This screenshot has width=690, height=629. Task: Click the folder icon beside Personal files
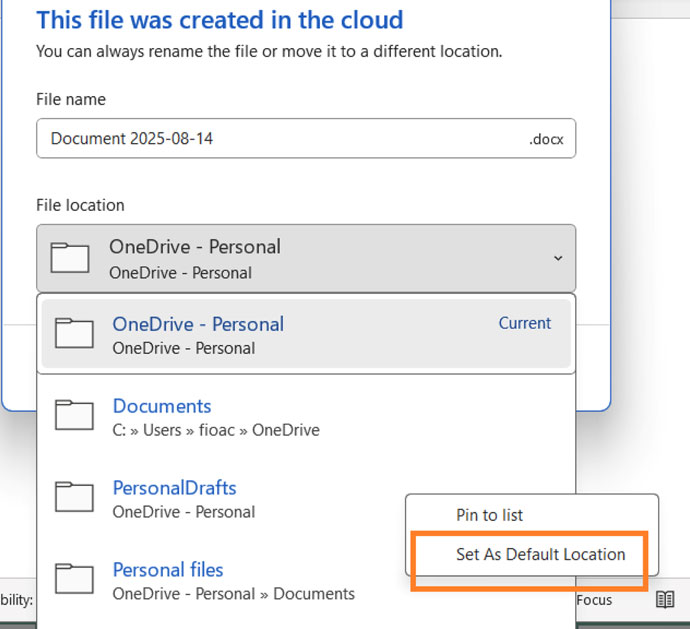(x=74, y=578)
